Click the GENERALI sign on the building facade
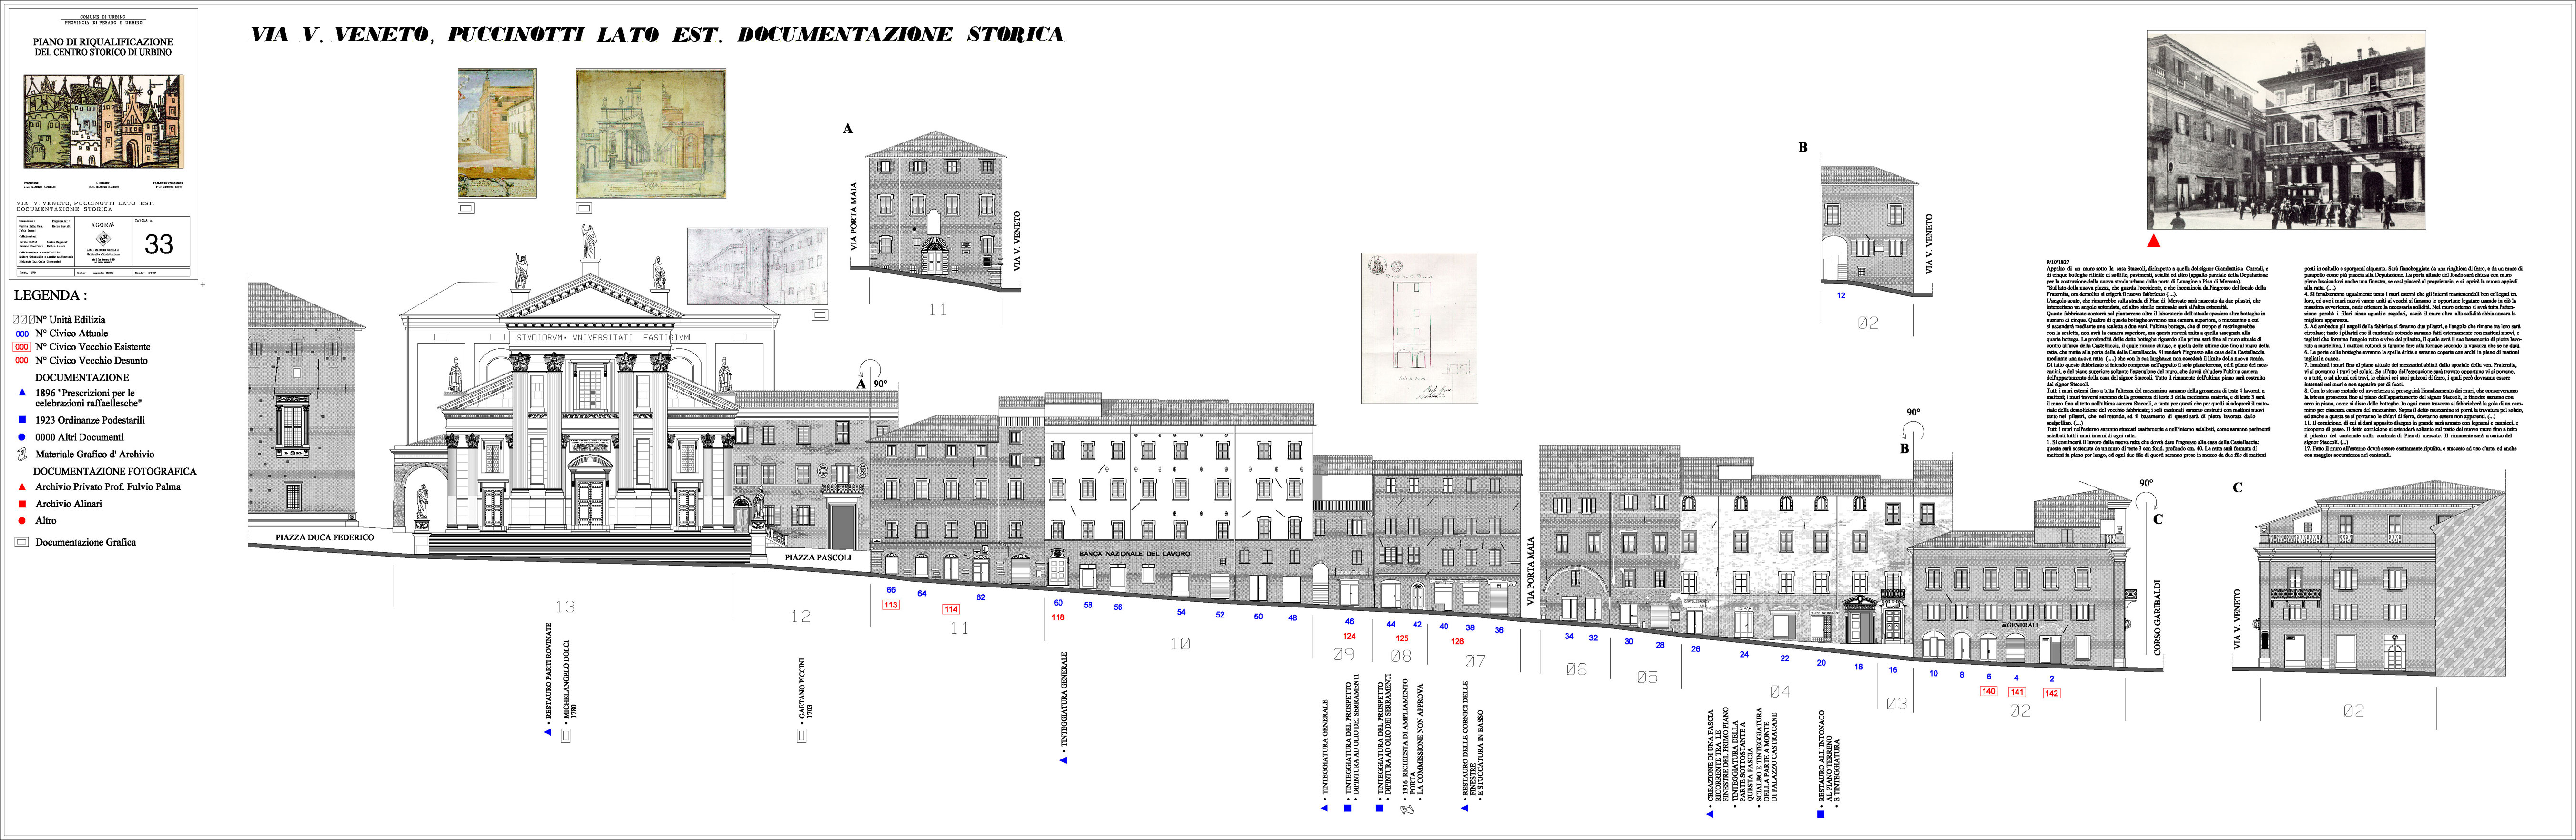The height and width of the screenshot is (840, 2576). (2021, 625)
